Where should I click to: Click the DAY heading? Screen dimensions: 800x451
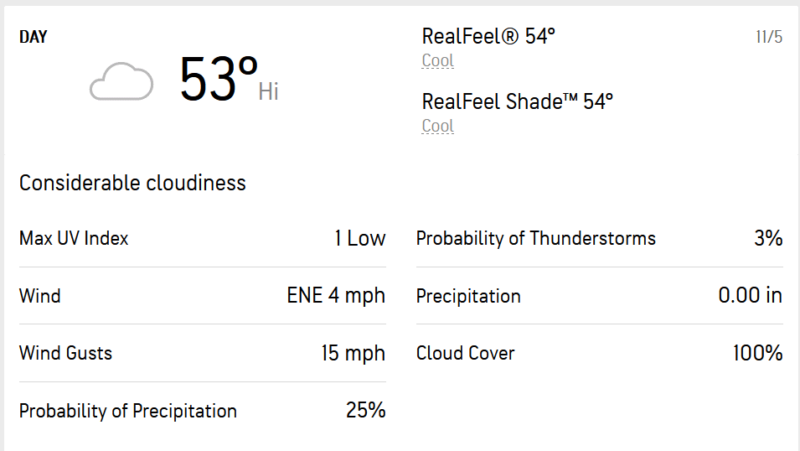tap(33, 37)
